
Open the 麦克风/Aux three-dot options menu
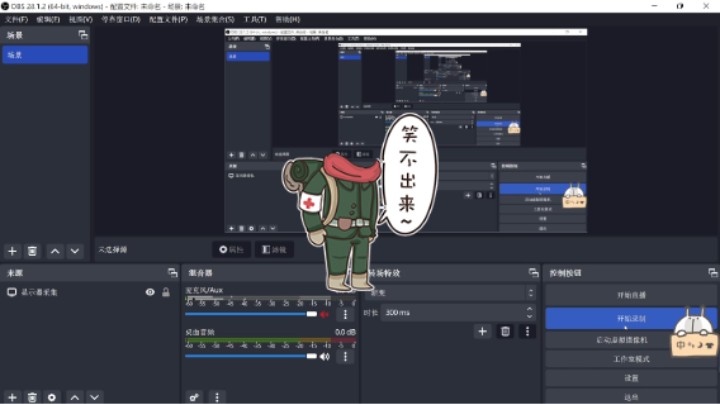click(x=345, y=314)
